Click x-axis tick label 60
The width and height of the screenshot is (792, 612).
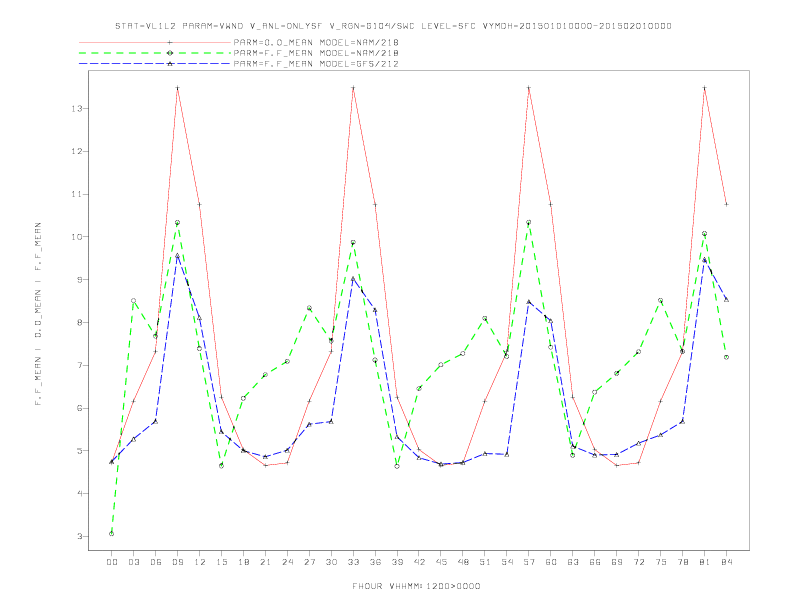[x=551, y=562]
